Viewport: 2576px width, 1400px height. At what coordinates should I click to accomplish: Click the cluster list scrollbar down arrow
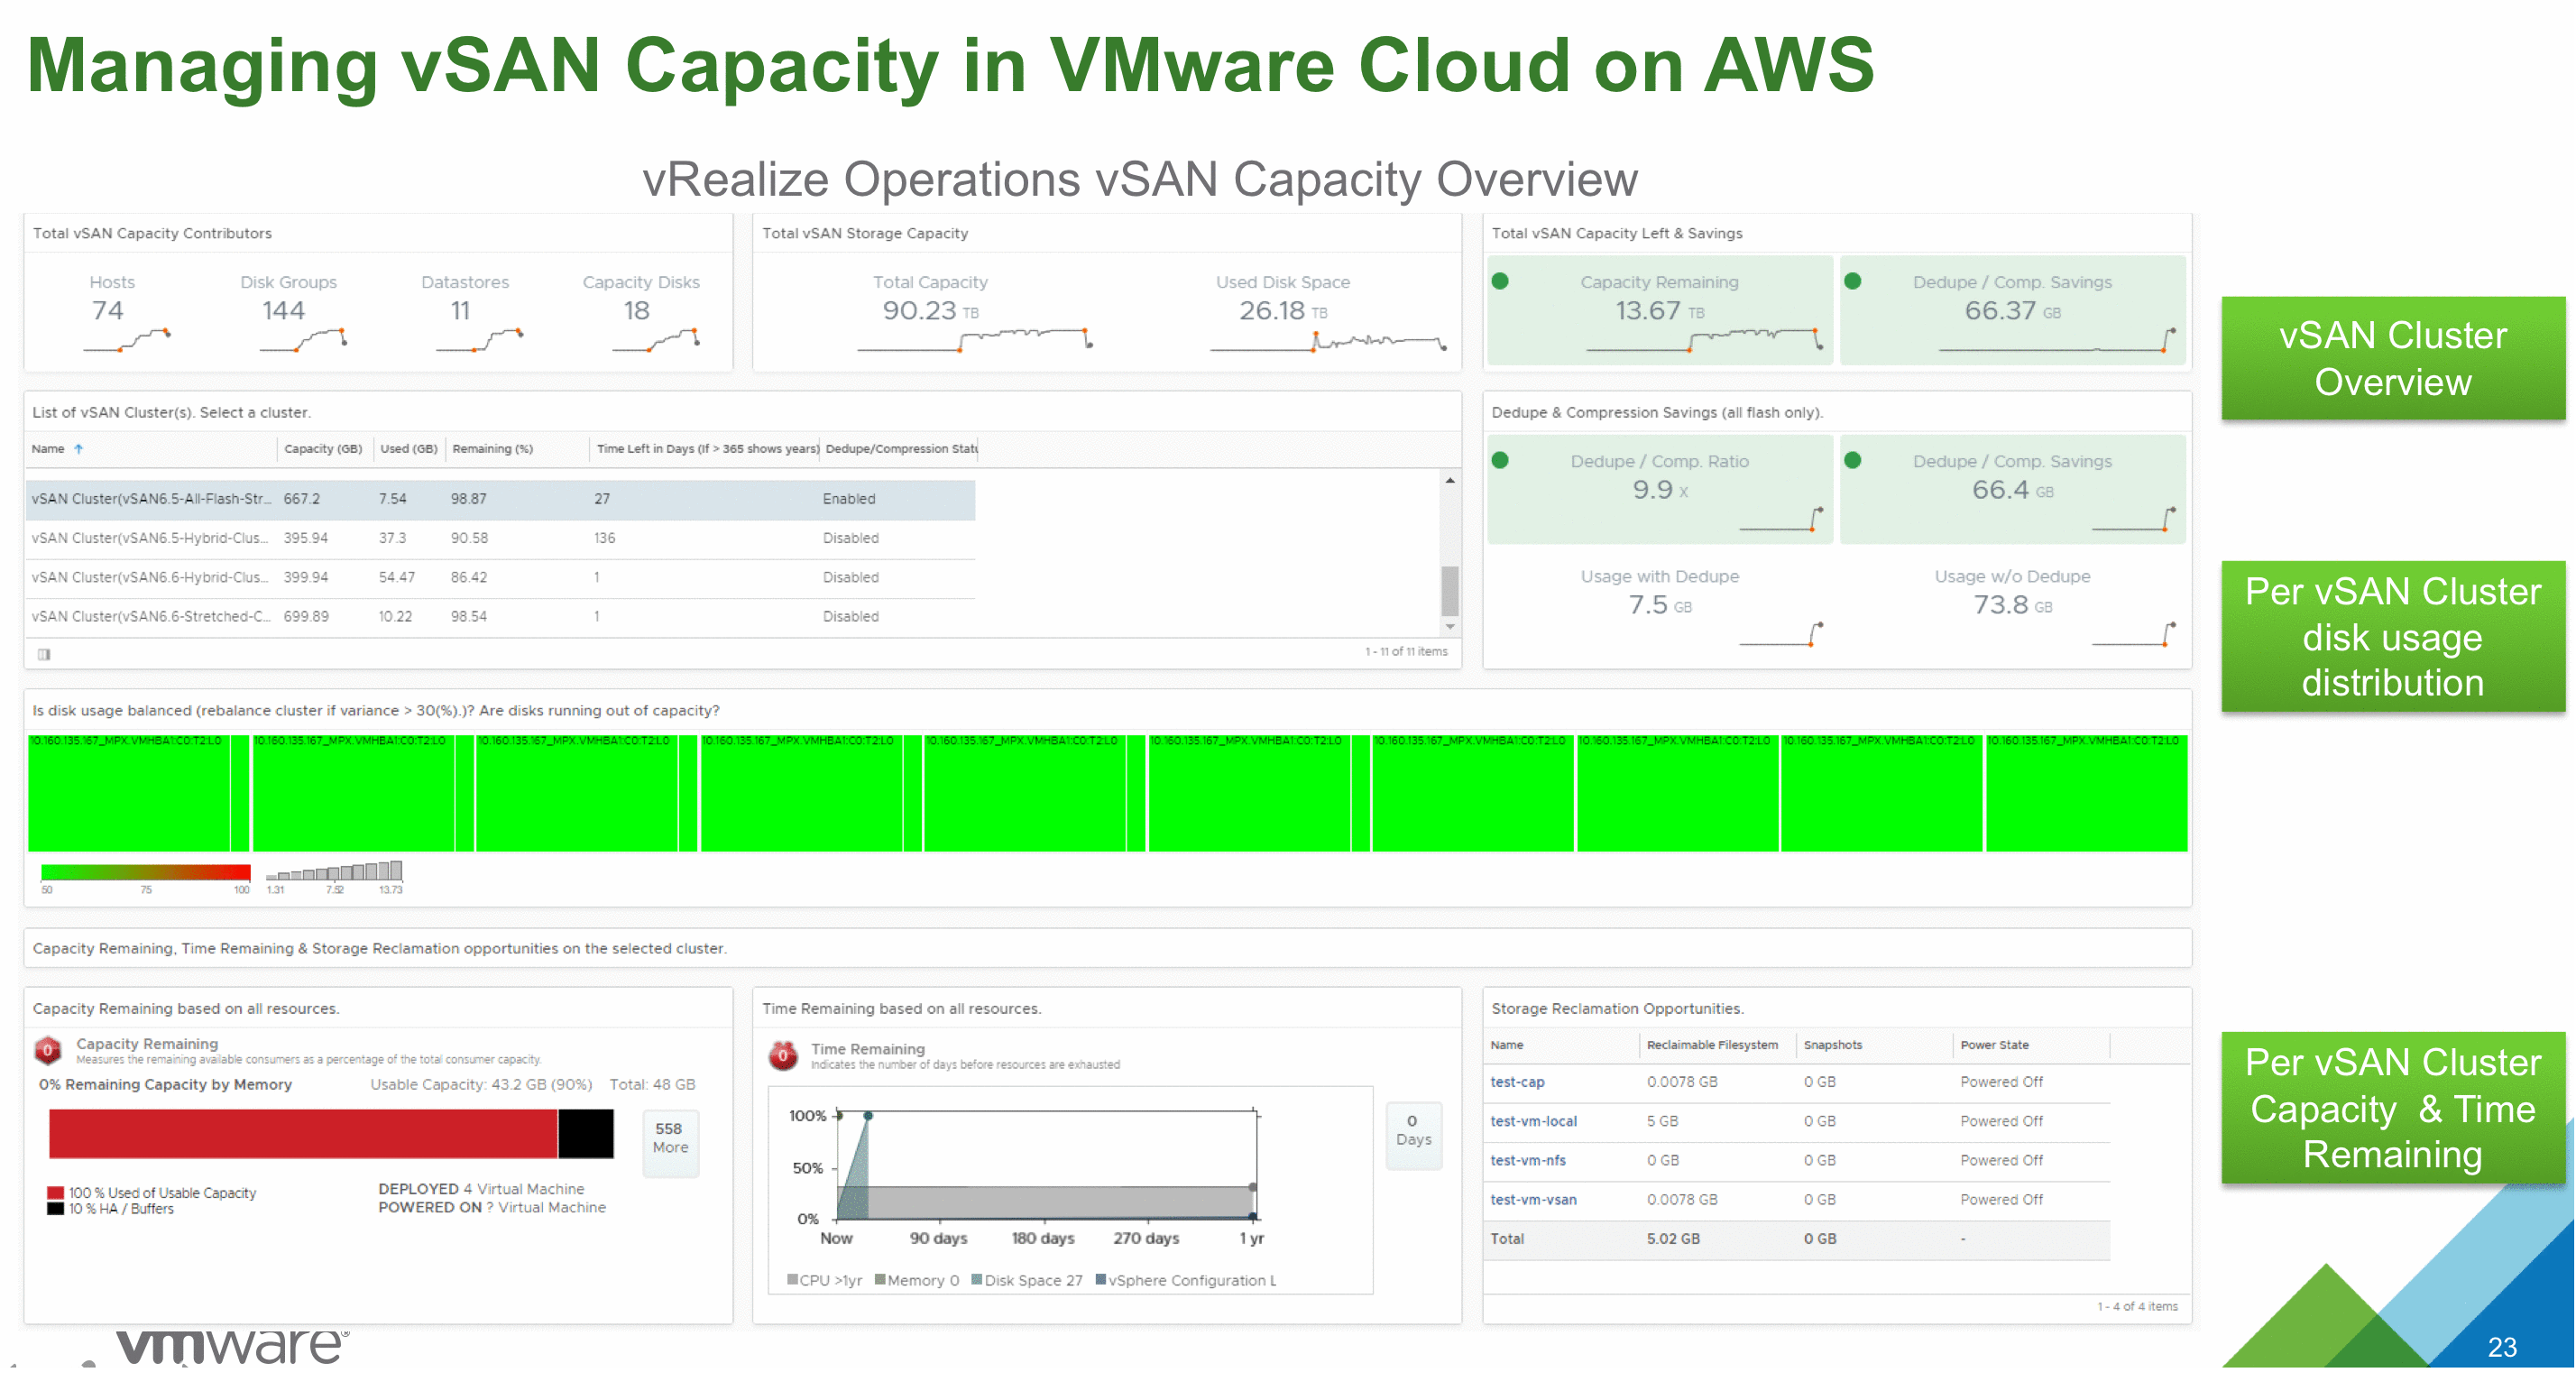click(1450, 628)
